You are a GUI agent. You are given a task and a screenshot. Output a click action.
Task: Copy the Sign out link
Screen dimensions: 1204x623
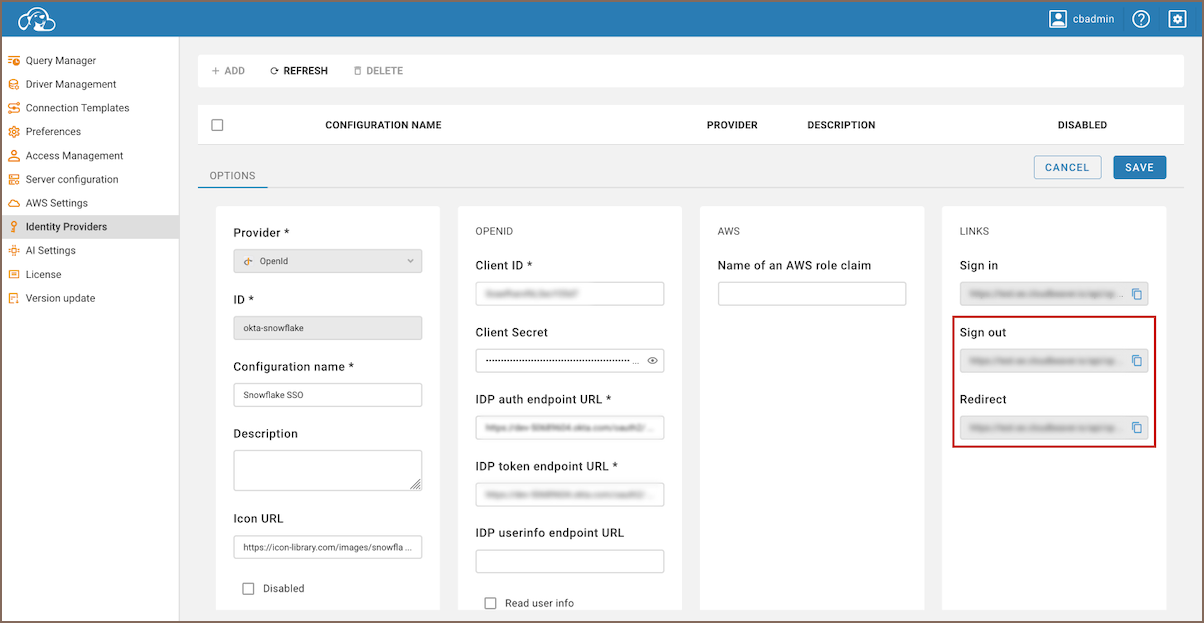(1136, 361)
